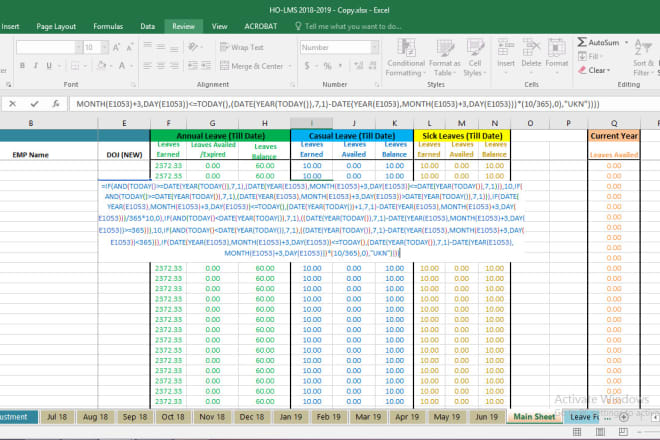Click AutoSum

(x=598, y=43)
